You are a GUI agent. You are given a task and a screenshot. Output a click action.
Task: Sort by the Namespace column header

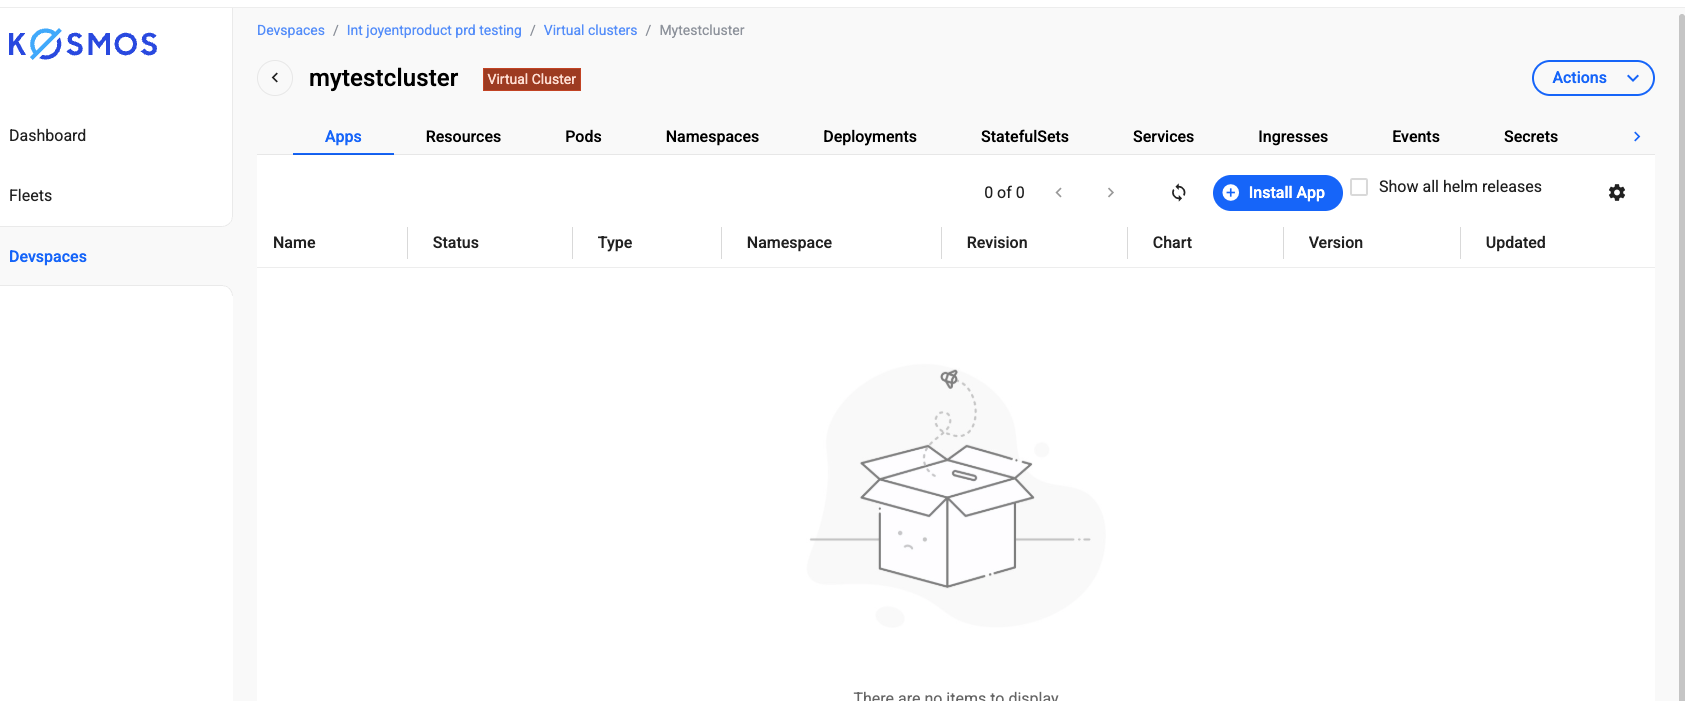click(789, 243)
